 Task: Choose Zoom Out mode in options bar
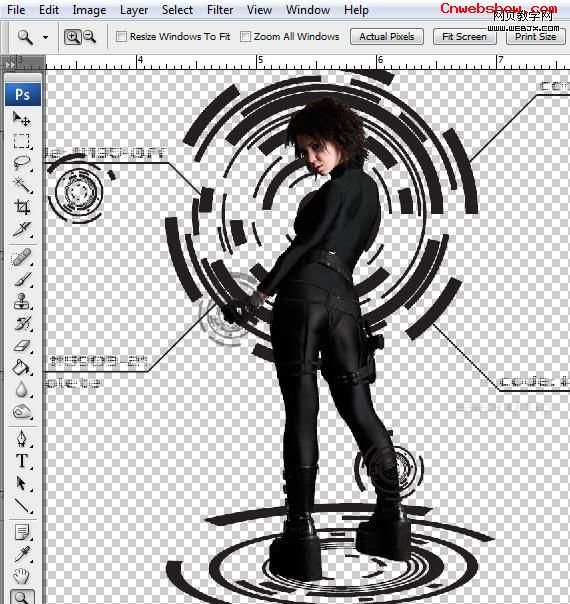tap(90, 37)
